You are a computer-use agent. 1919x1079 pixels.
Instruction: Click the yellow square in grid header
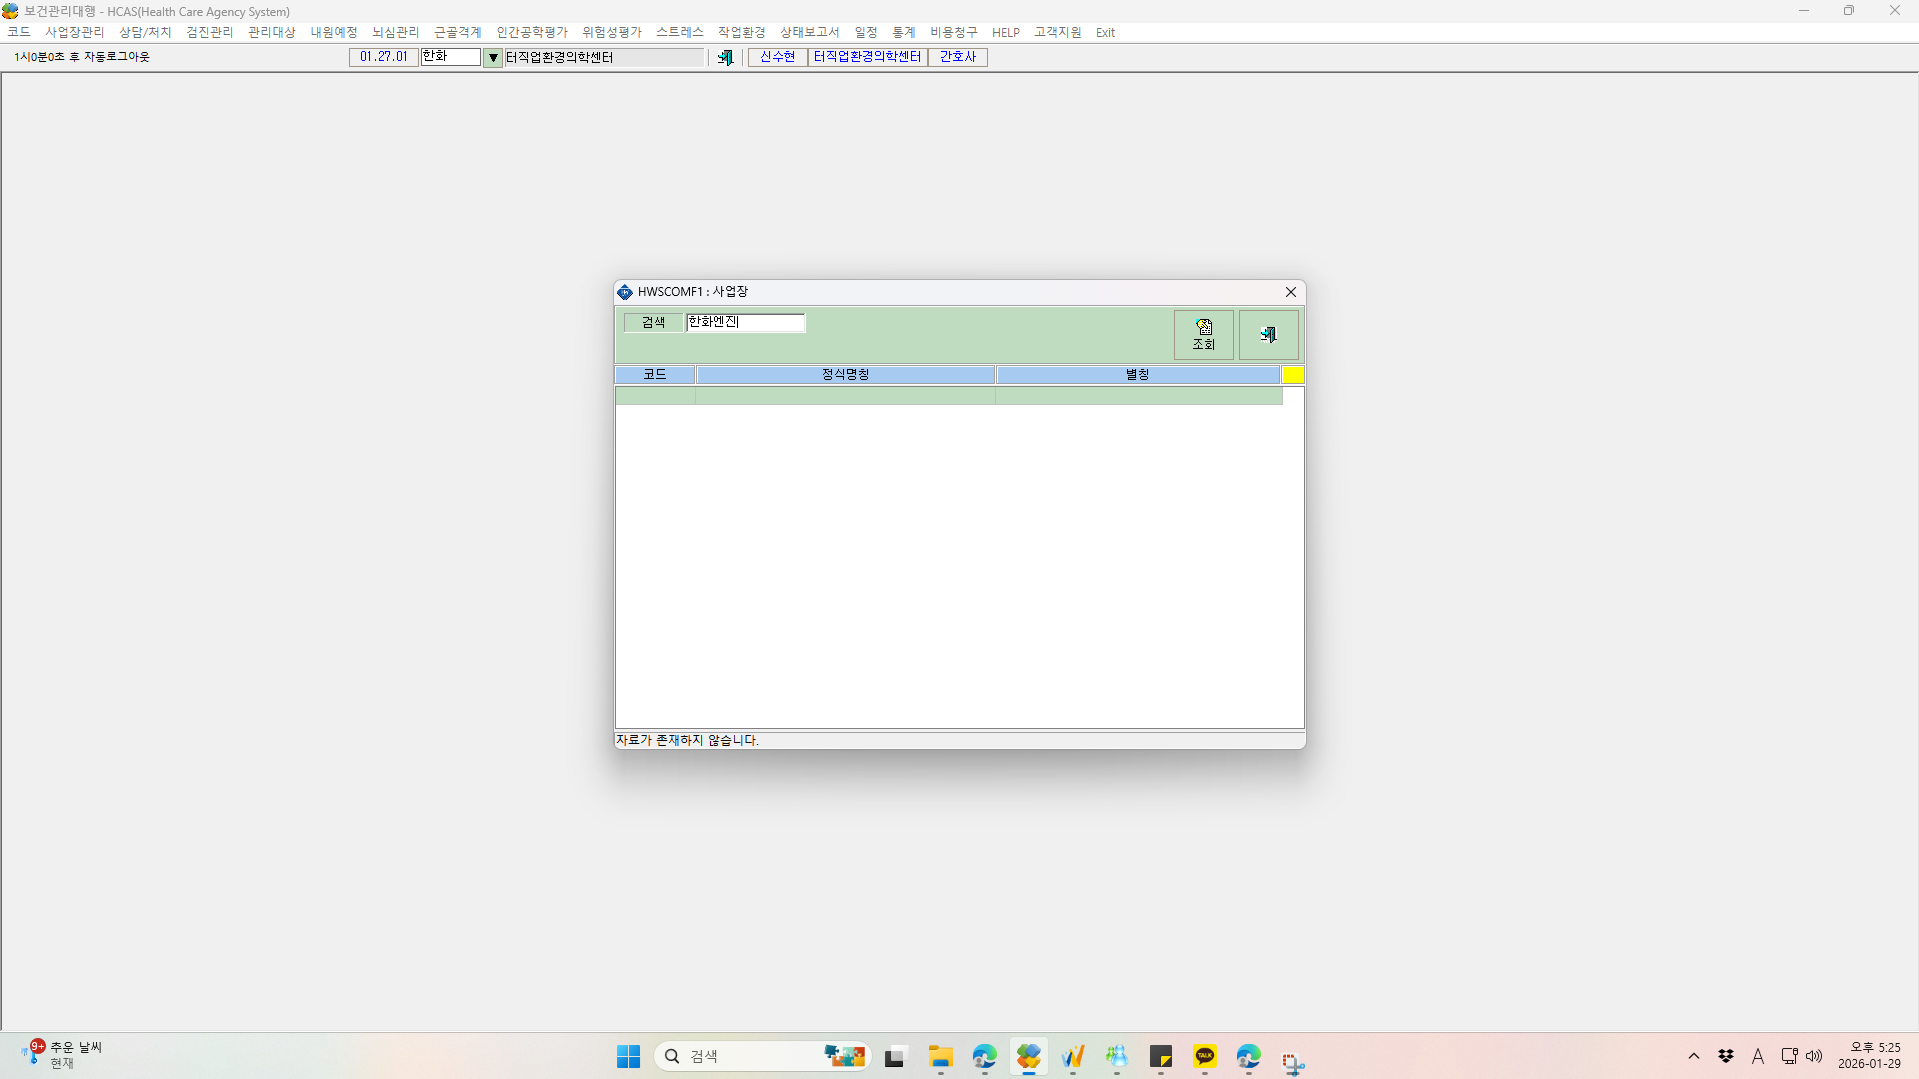1293,375
